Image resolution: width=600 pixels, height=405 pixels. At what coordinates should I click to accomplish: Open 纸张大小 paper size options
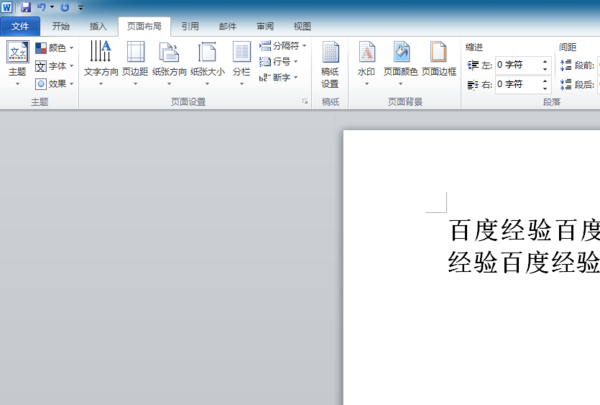(x=207, y=63)
